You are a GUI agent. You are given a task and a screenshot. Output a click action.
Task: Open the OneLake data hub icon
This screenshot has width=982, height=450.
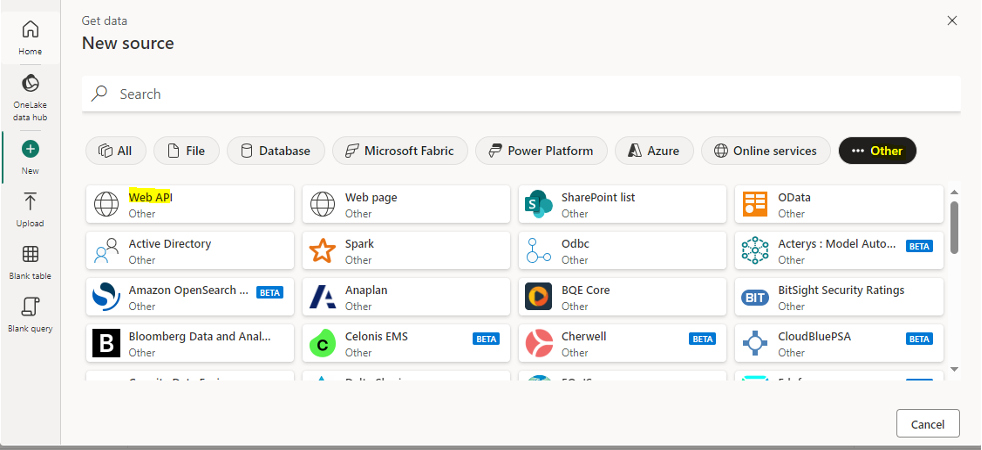tap(30, 83)
